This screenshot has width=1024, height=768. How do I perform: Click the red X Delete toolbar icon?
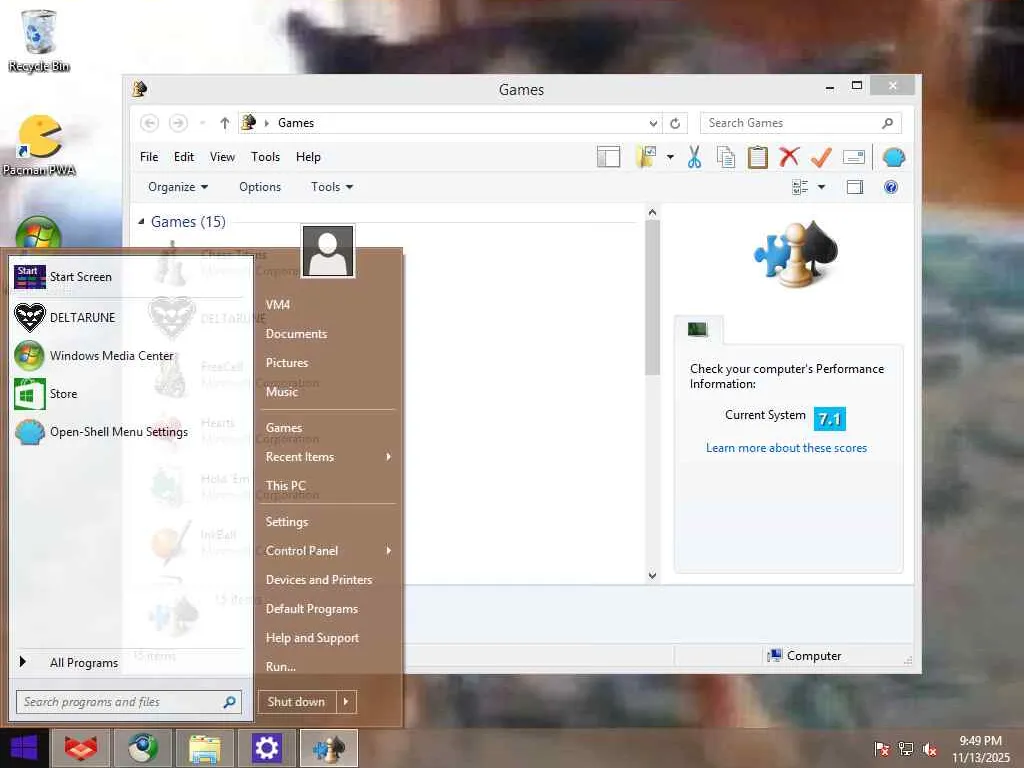coord(789,157)
